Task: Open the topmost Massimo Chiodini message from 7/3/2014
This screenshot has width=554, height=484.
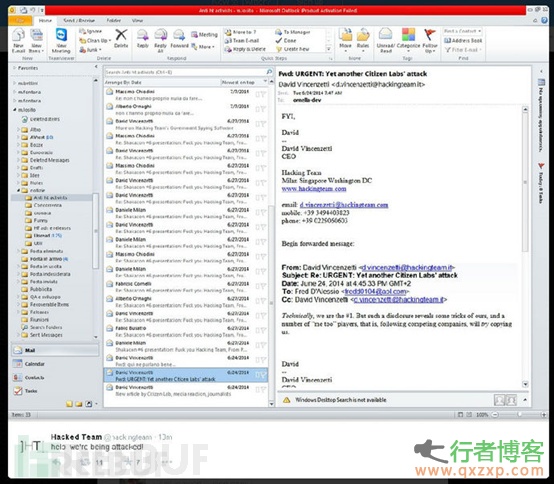Action: click(185, 95)
